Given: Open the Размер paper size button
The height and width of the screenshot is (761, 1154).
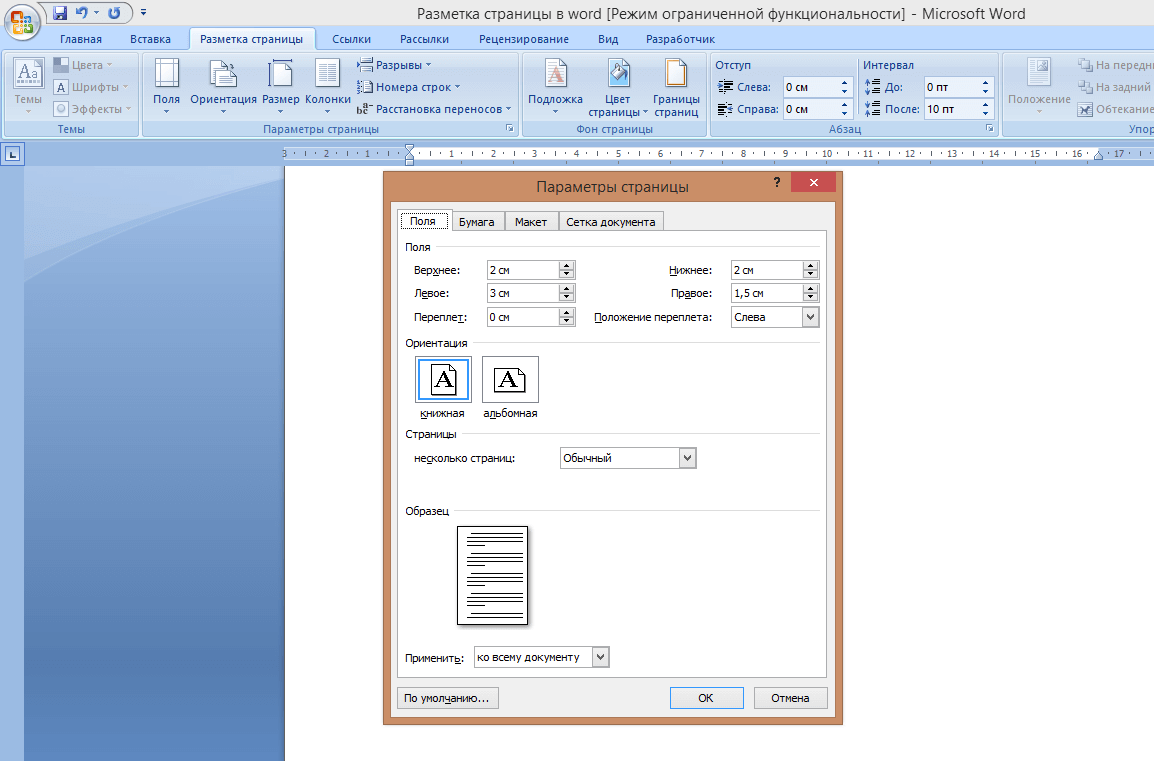Looking at the screenshot, I should pyautogui.click(x=280, y=86).
